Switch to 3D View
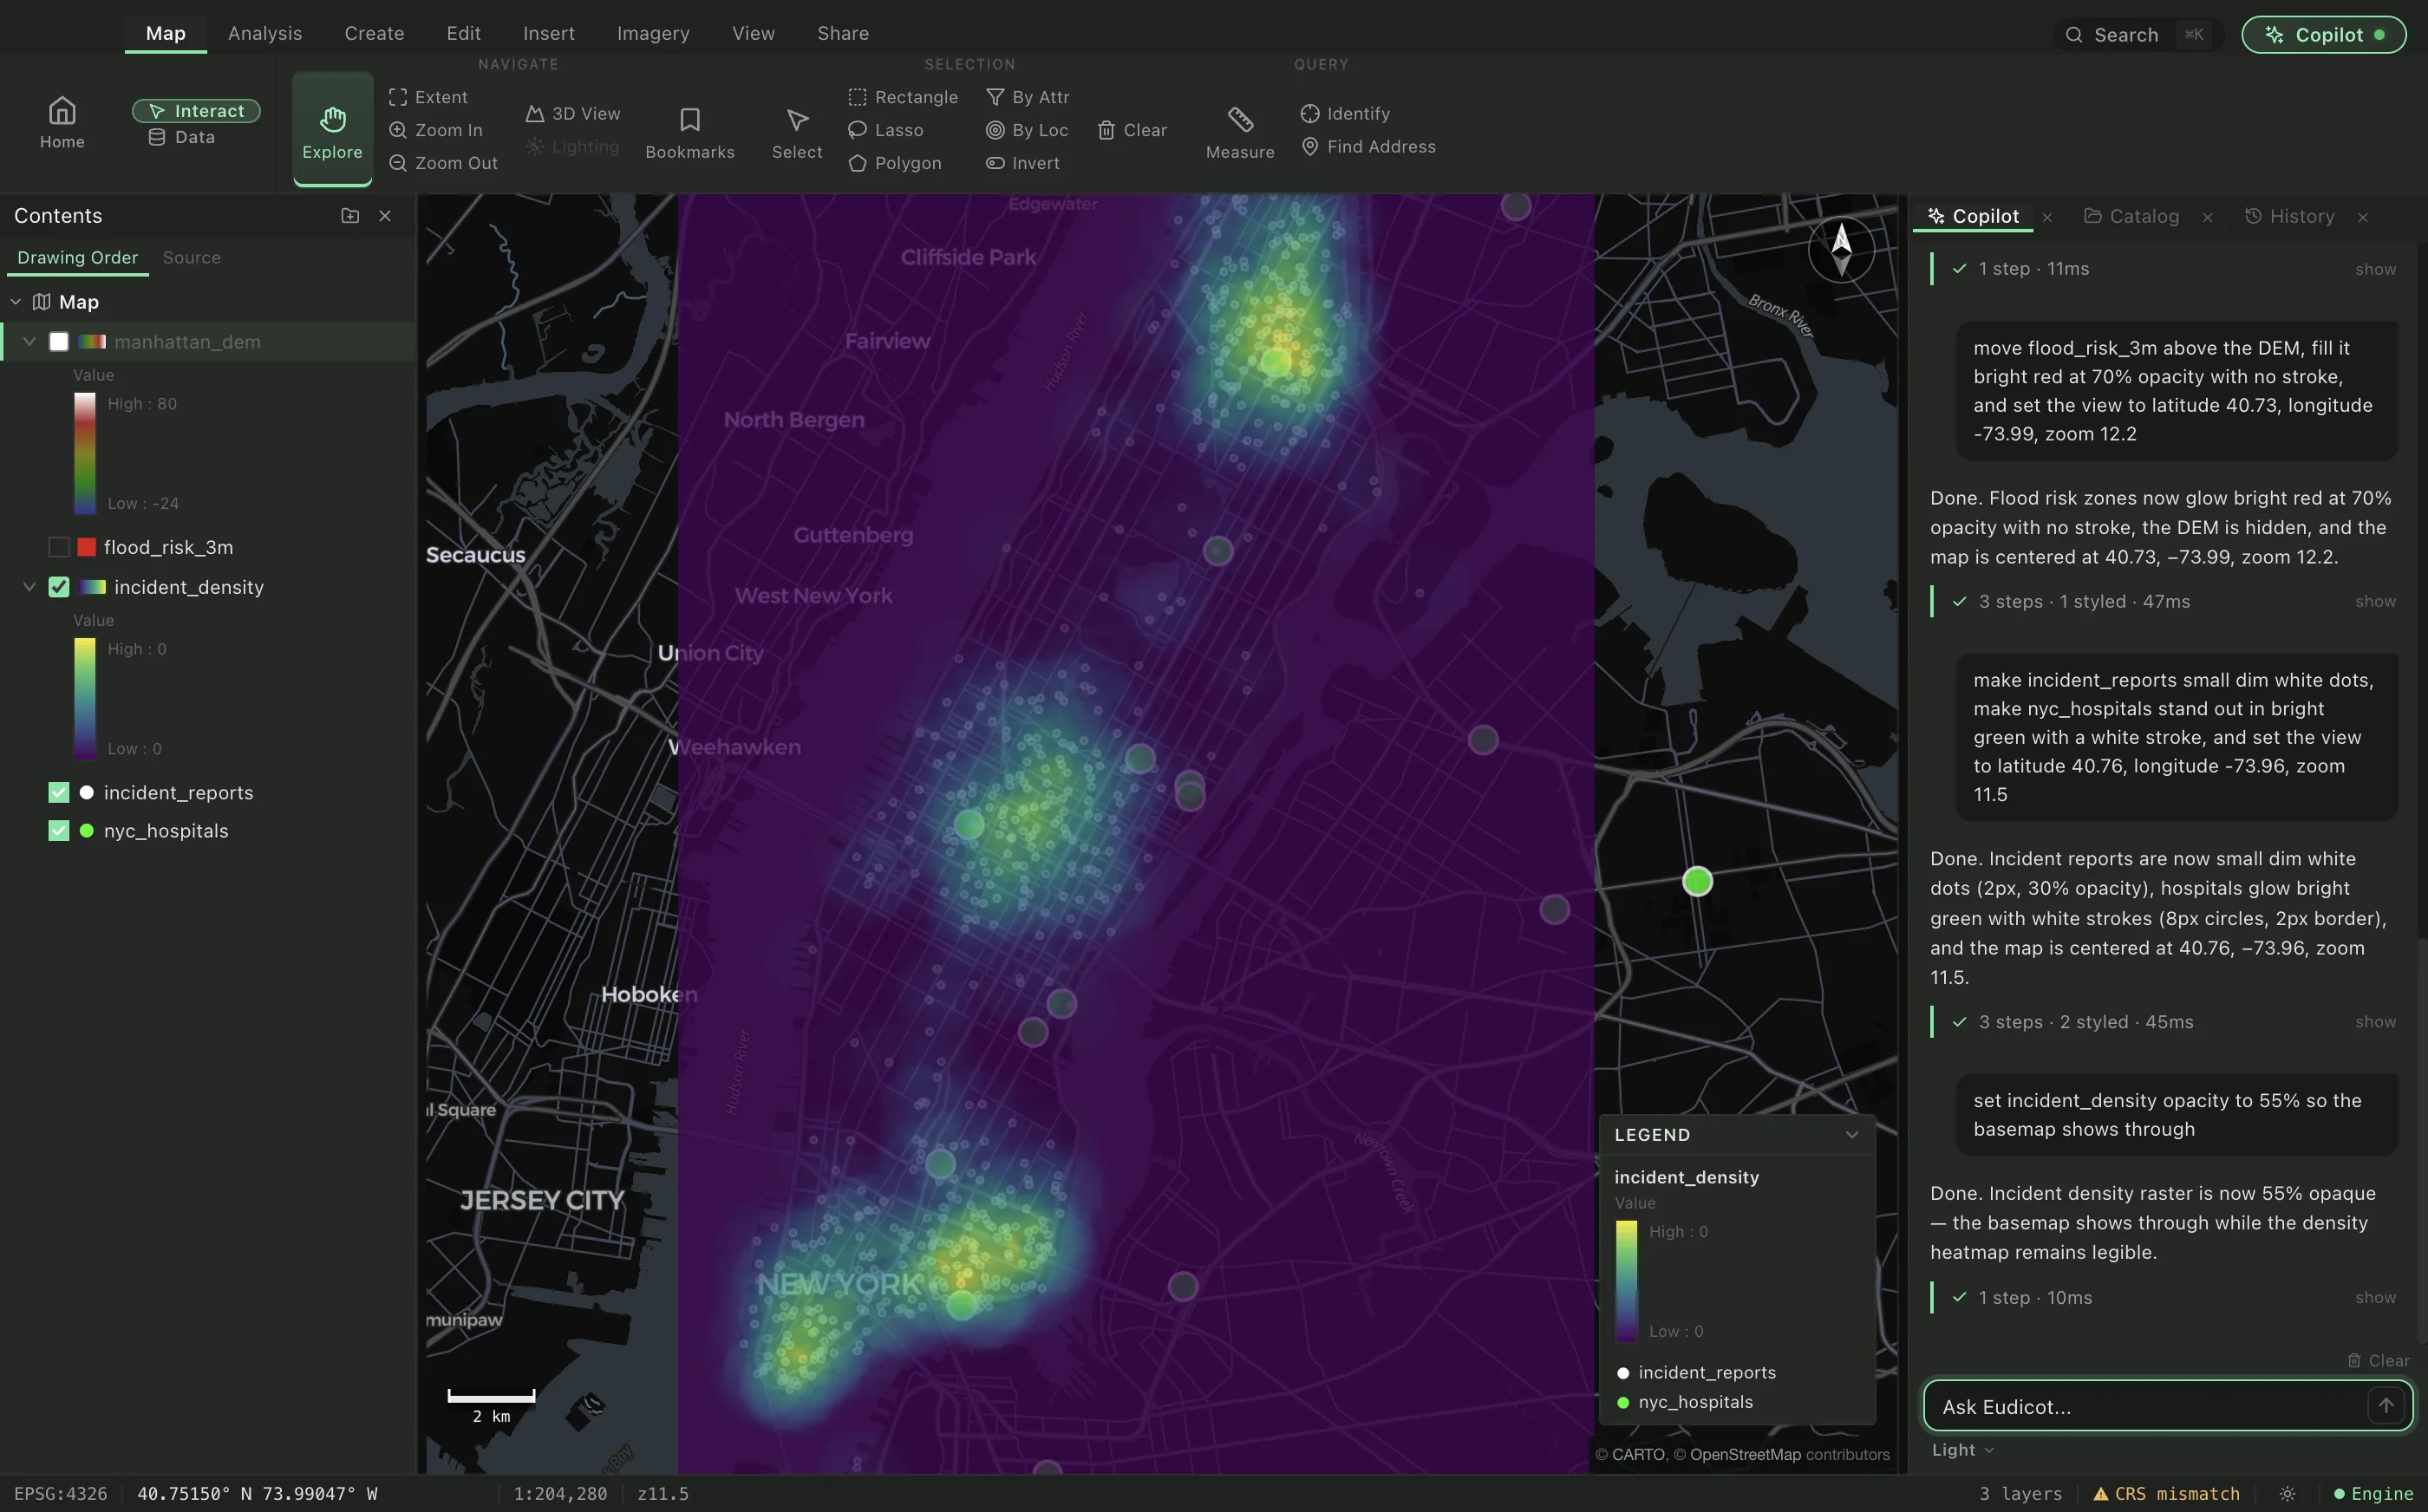2428x1512 pixels. pos(573,113)
